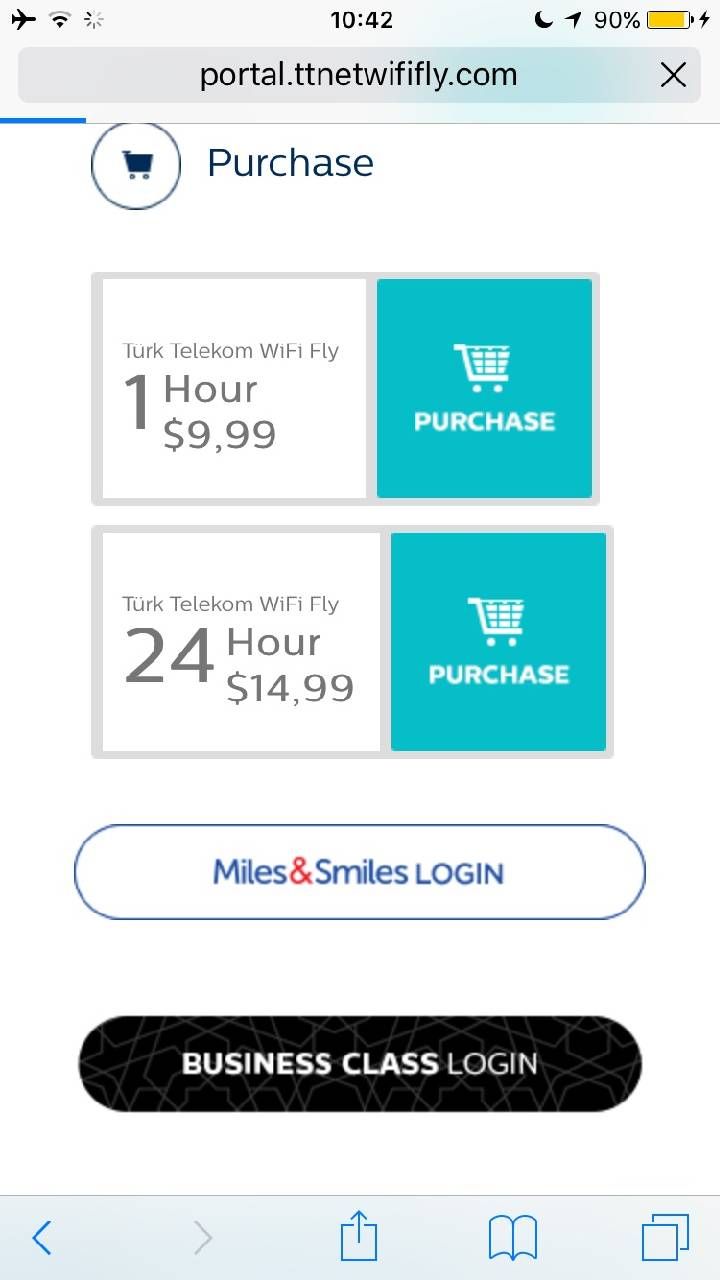Tap the shopping cart icon beside Purchase heading
Screen dimensions: 720x1280
coord(136,164)
